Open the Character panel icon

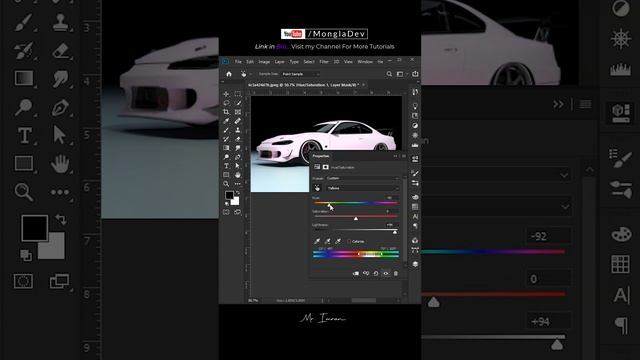click(x=415, y=216)
